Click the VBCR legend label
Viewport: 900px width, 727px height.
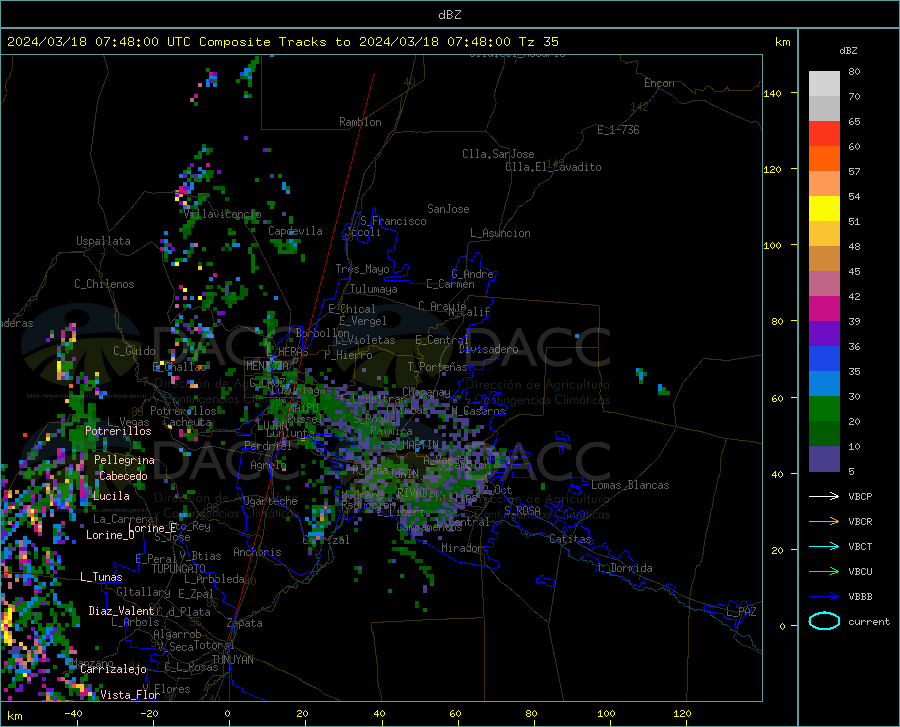click(860, 521)
